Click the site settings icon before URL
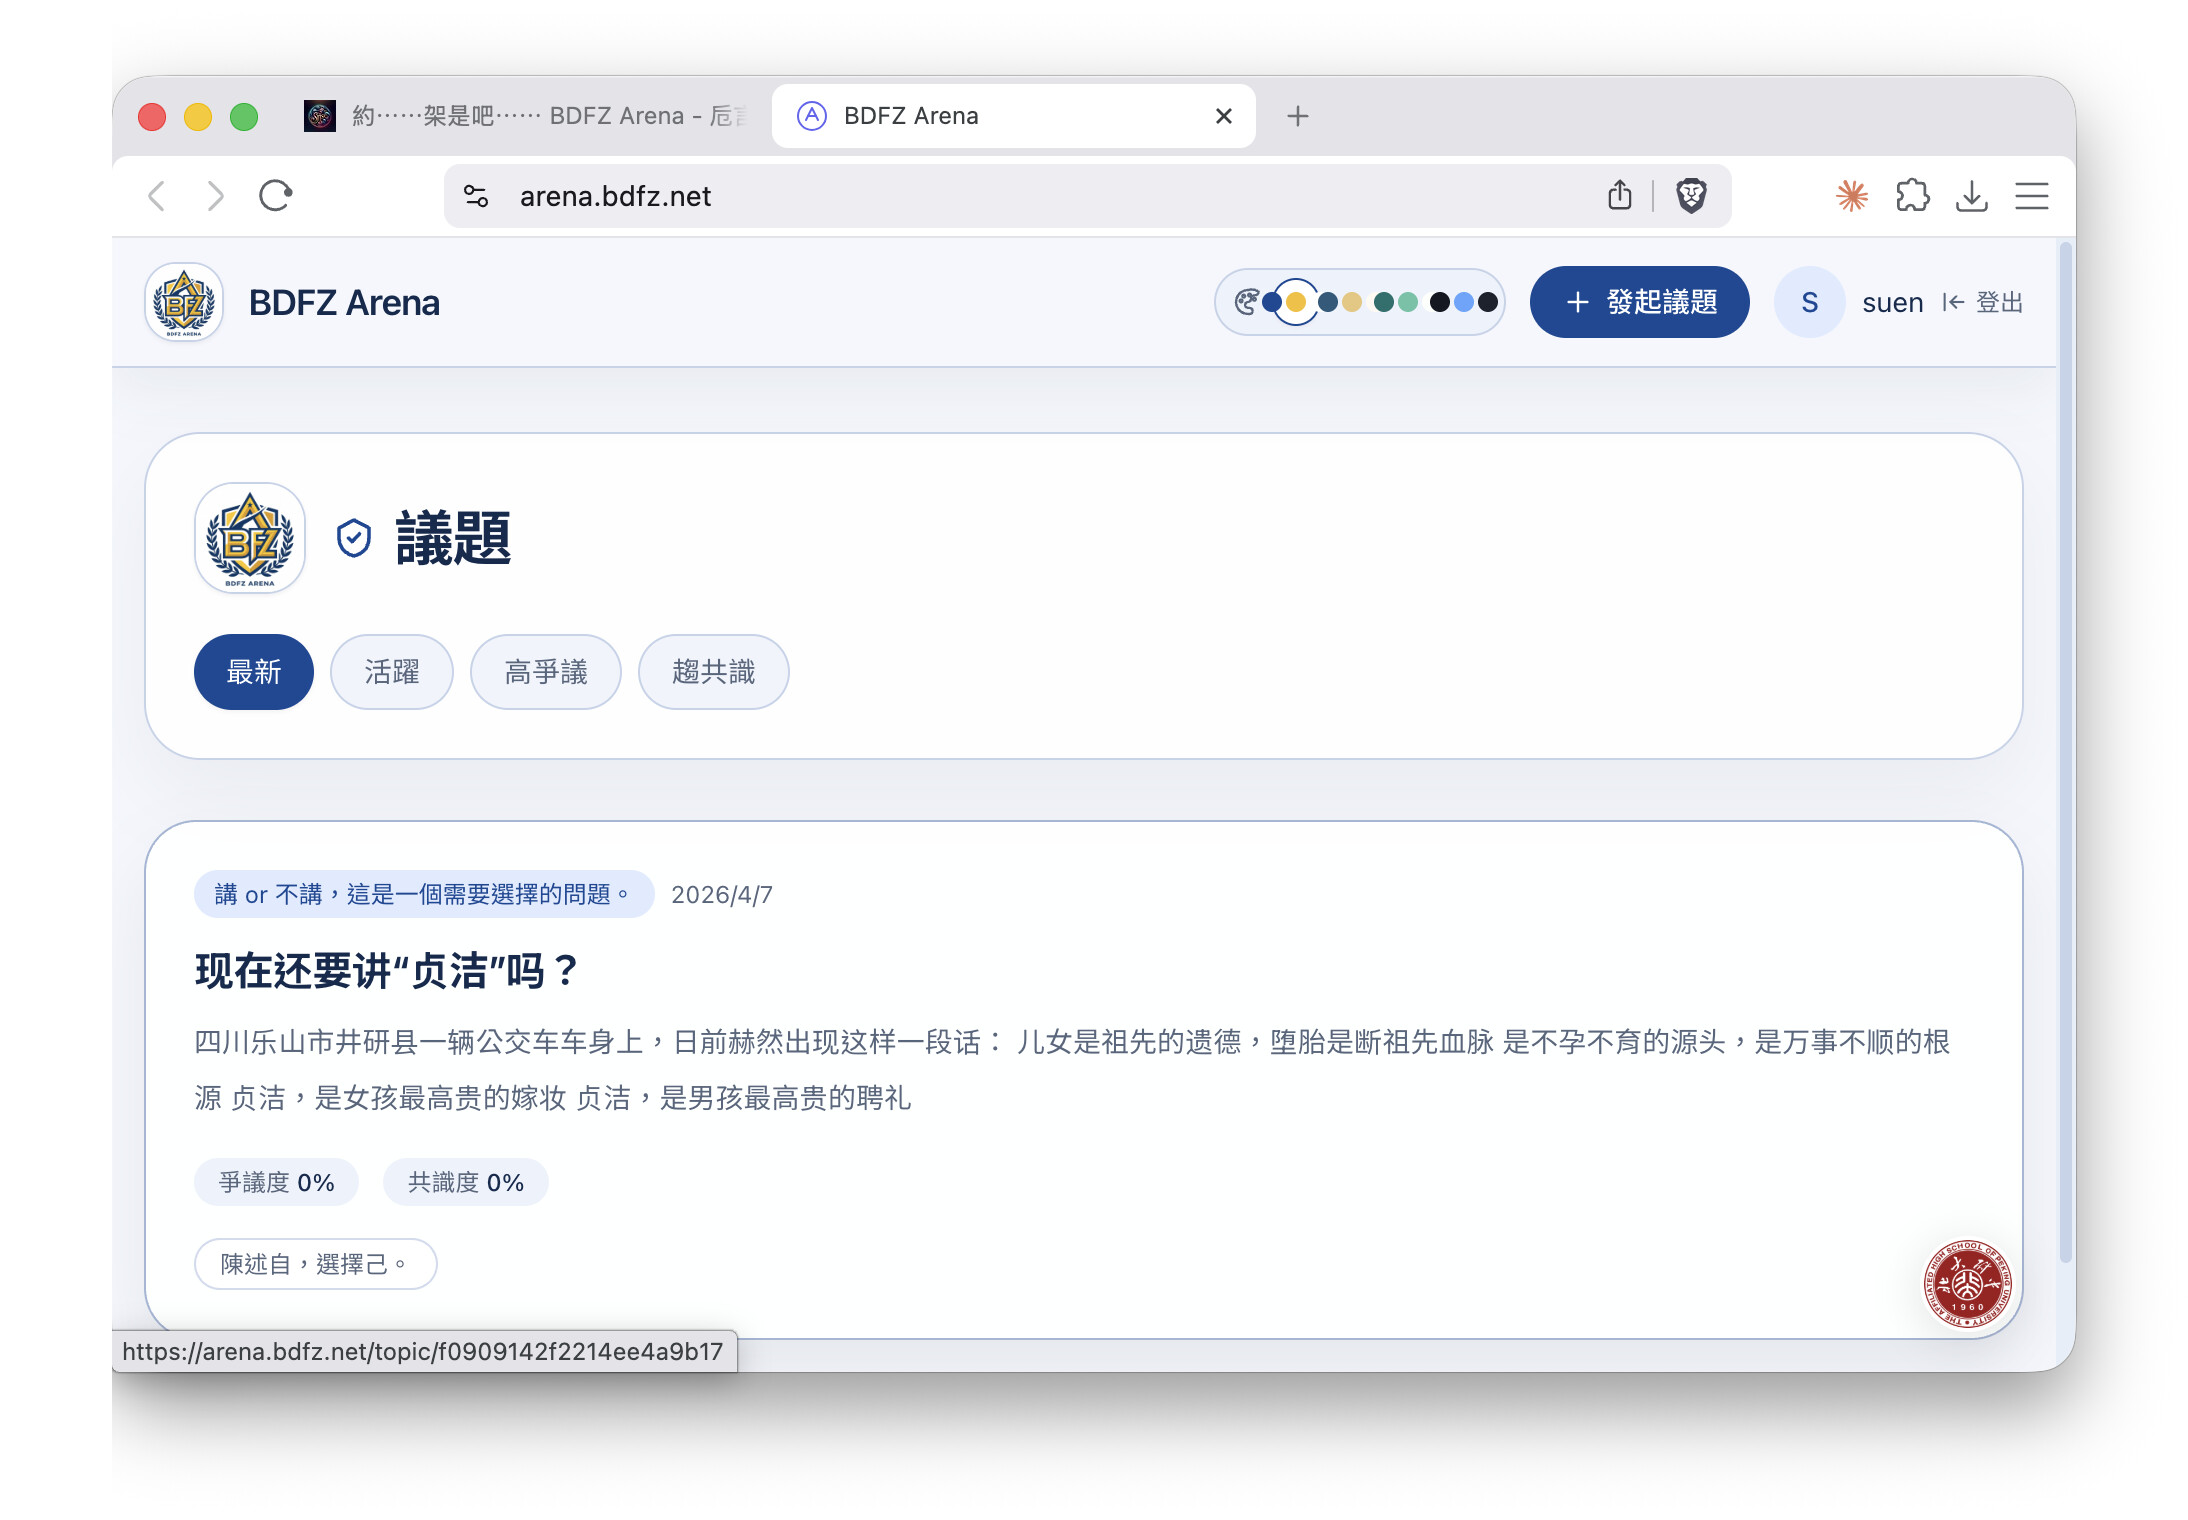The height and width of the screenshot is (1520, 2188). (x=476, y=196)
